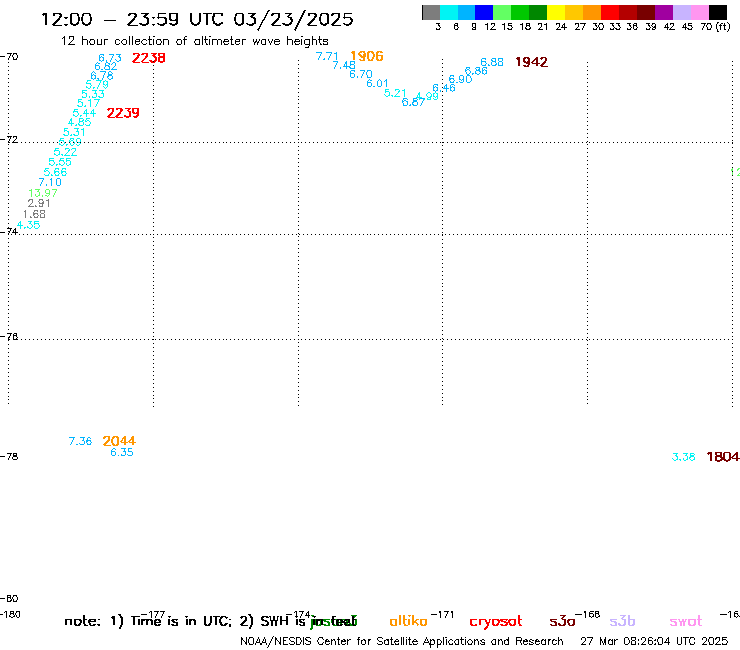The height and width of the screenshot is (650, 740).
Task: Select the 6.35 reading below 2044
Action: 122,452
